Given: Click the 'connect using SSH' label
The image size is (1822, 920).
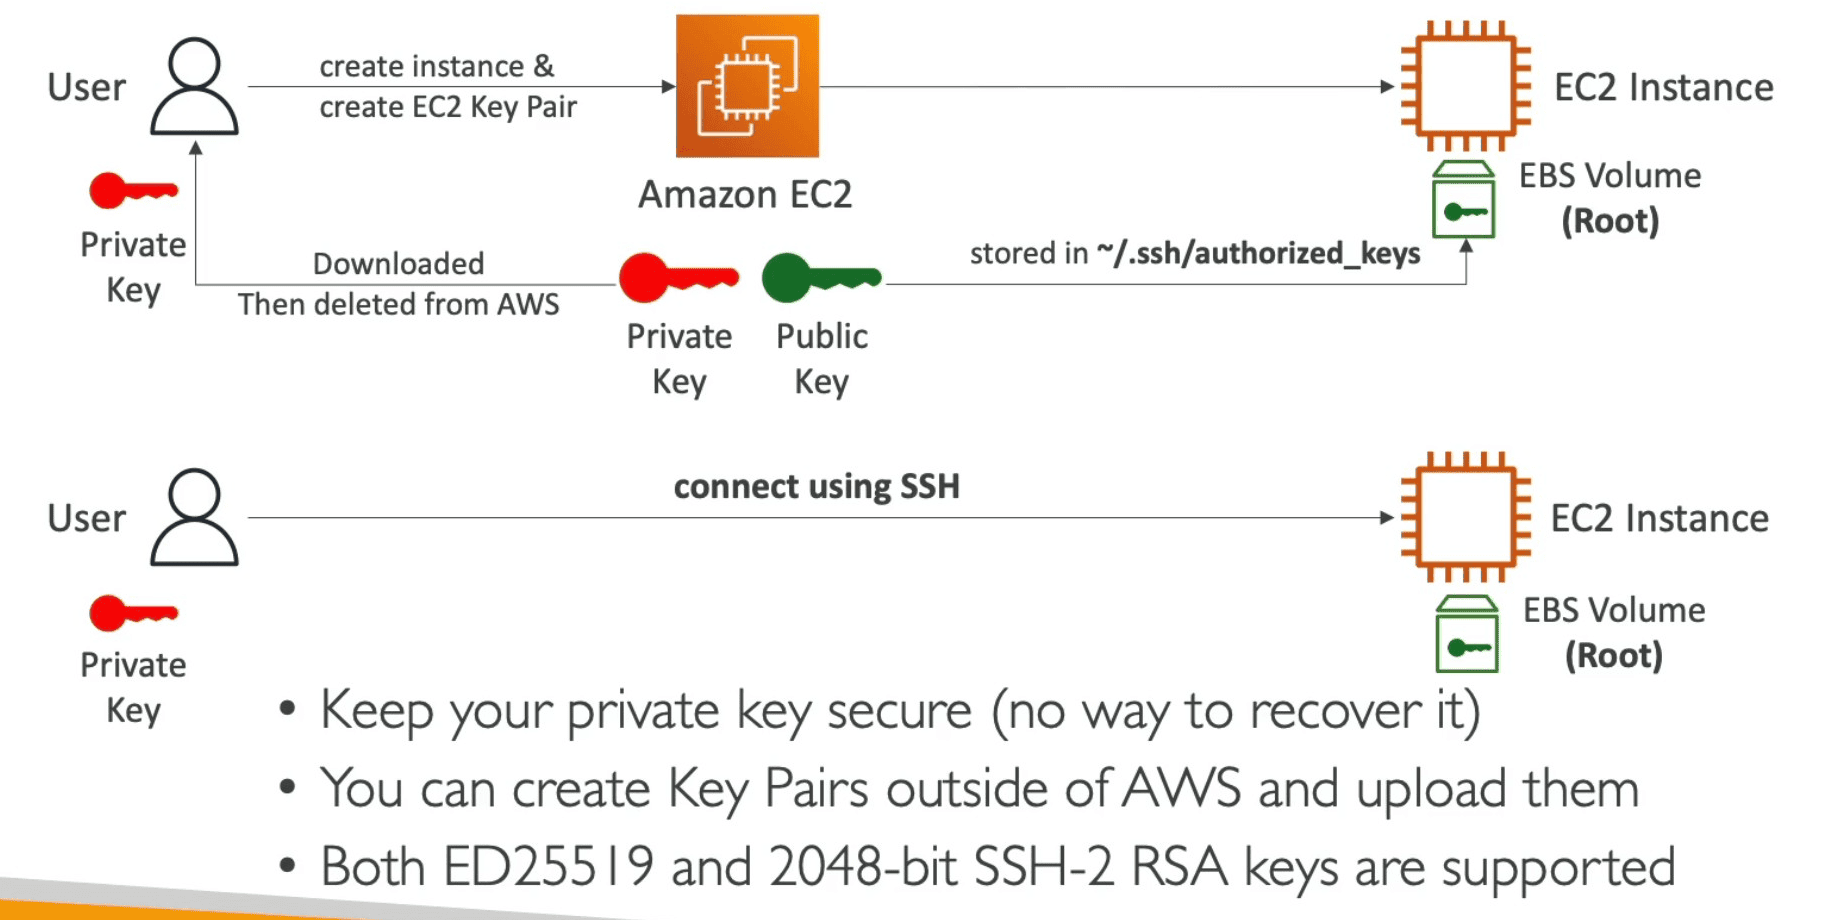Looking at the screenshot, I should pos(816,487).
